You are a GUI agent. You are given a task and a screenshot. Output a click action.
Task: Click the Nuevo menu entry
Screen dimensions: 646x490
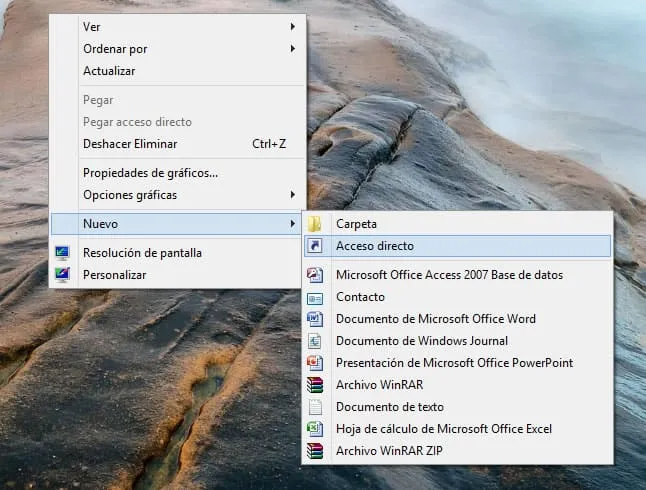[x=100, y=224]
